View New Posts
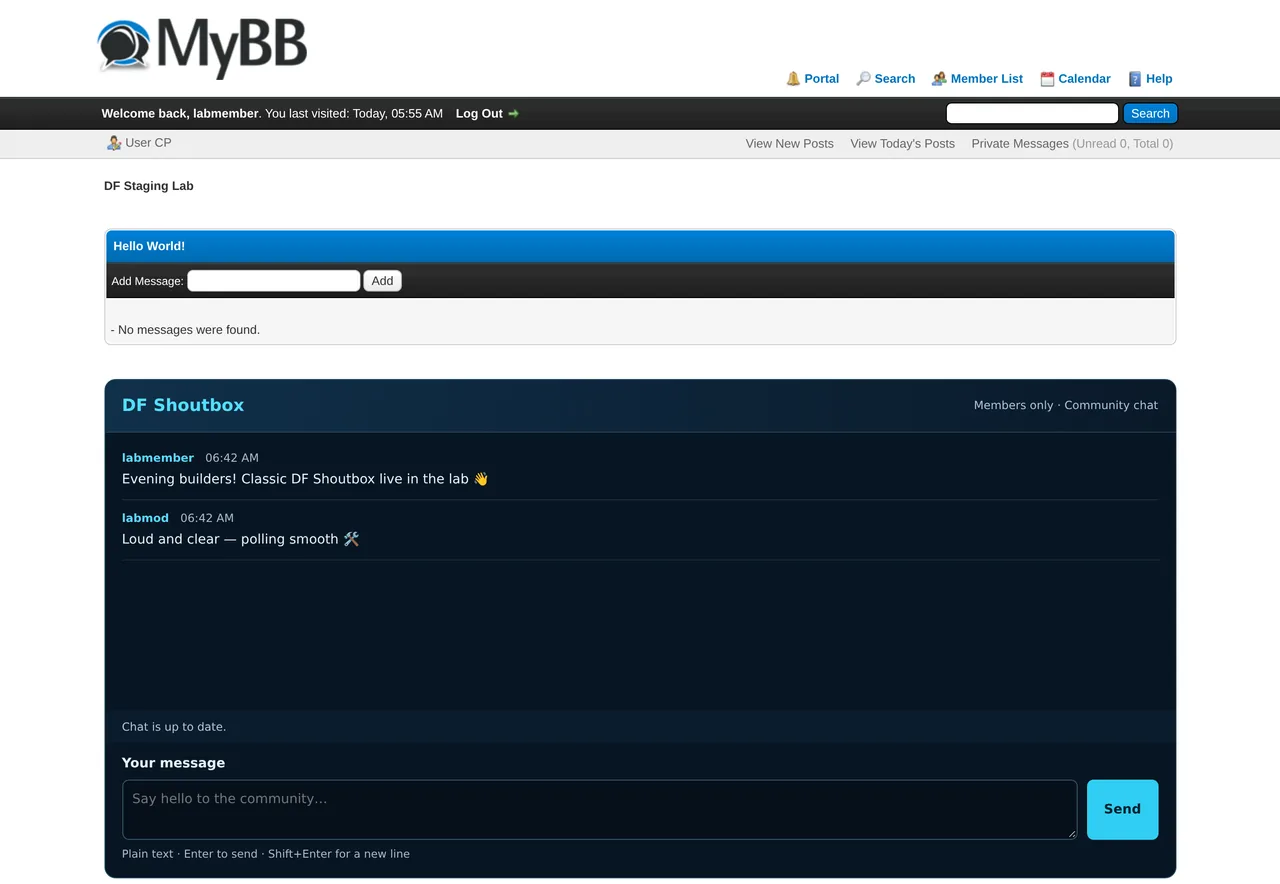1280x884 pixels. (789, 144)
